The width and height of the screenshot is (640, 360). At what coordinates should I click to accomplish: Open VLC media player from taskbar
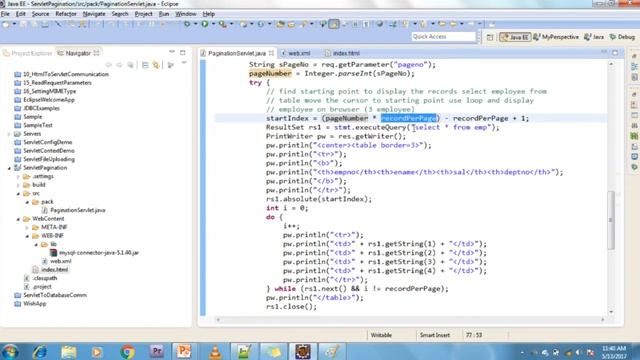click(216, 351)
